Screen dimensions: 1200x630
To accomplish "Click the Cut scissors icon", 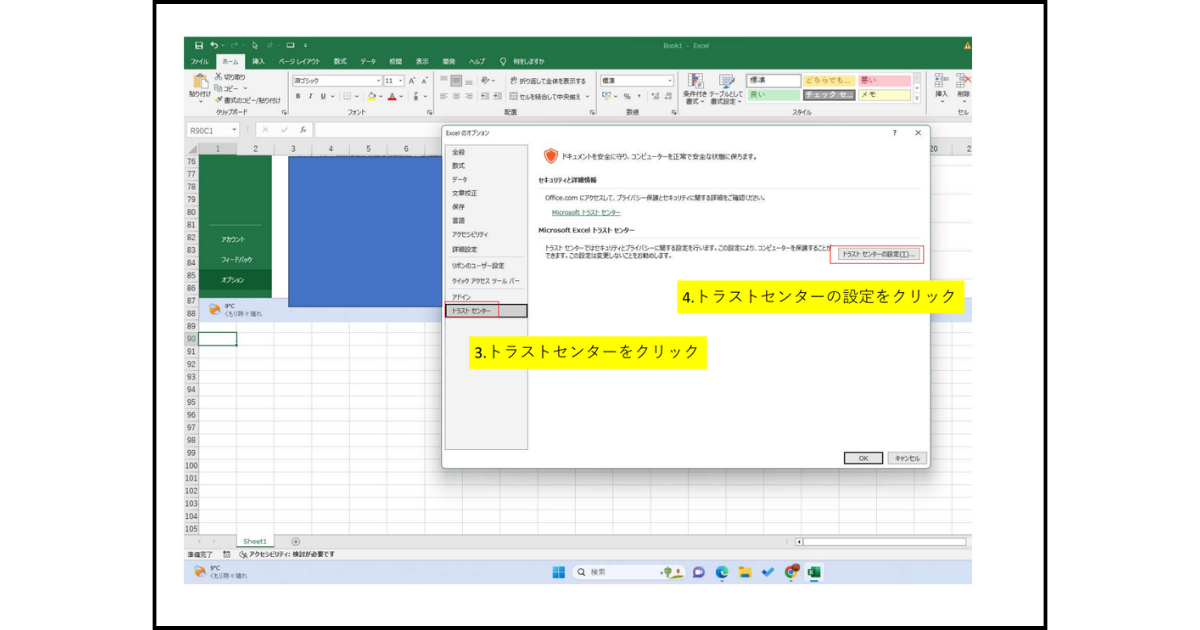I will pyautogui.click(x=218, y=77).
